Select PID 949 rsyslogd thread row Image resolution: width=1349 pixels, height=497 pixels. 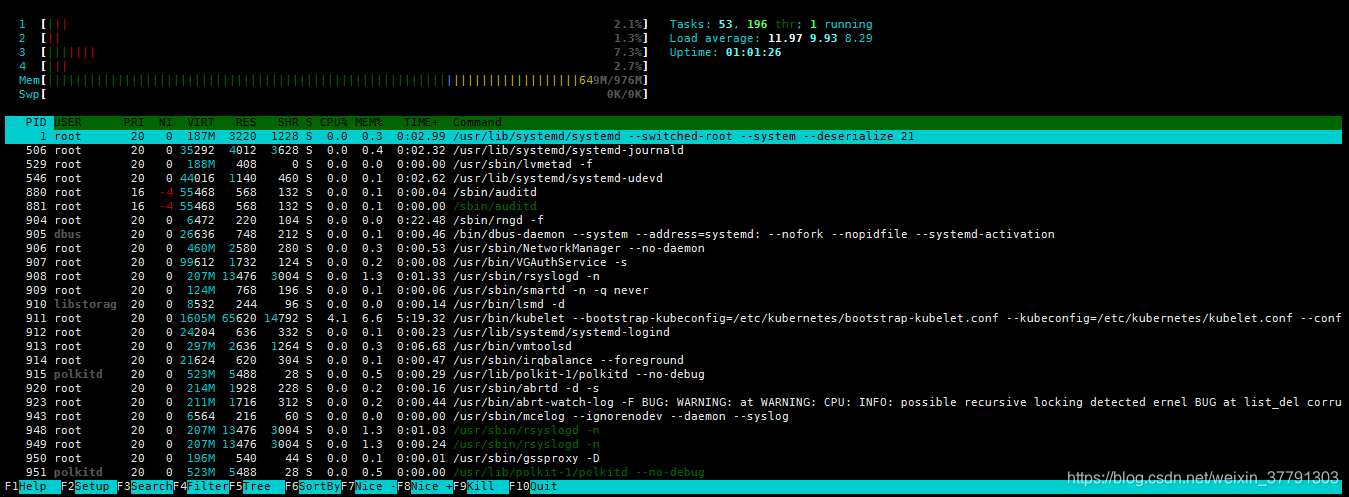[674, 444]
